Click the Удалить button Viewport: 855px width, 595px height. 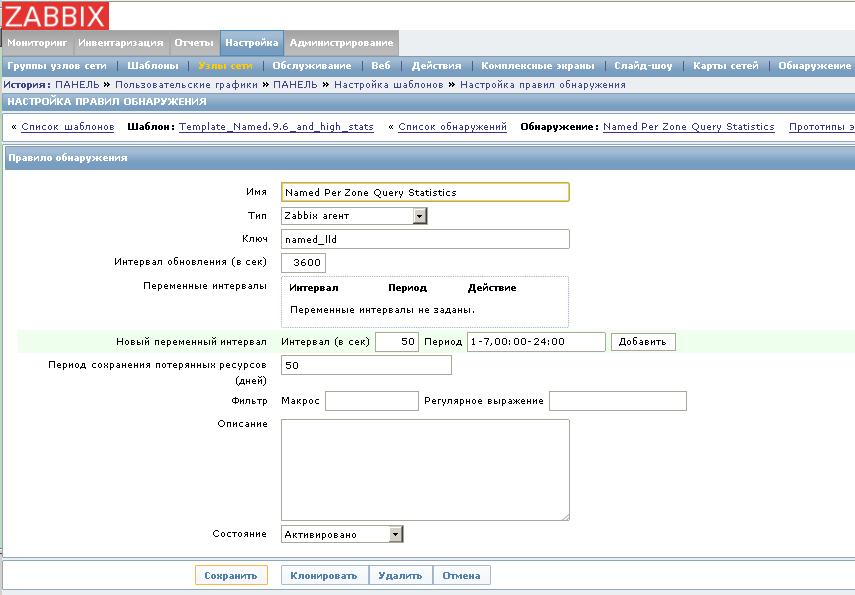(400, 575)
